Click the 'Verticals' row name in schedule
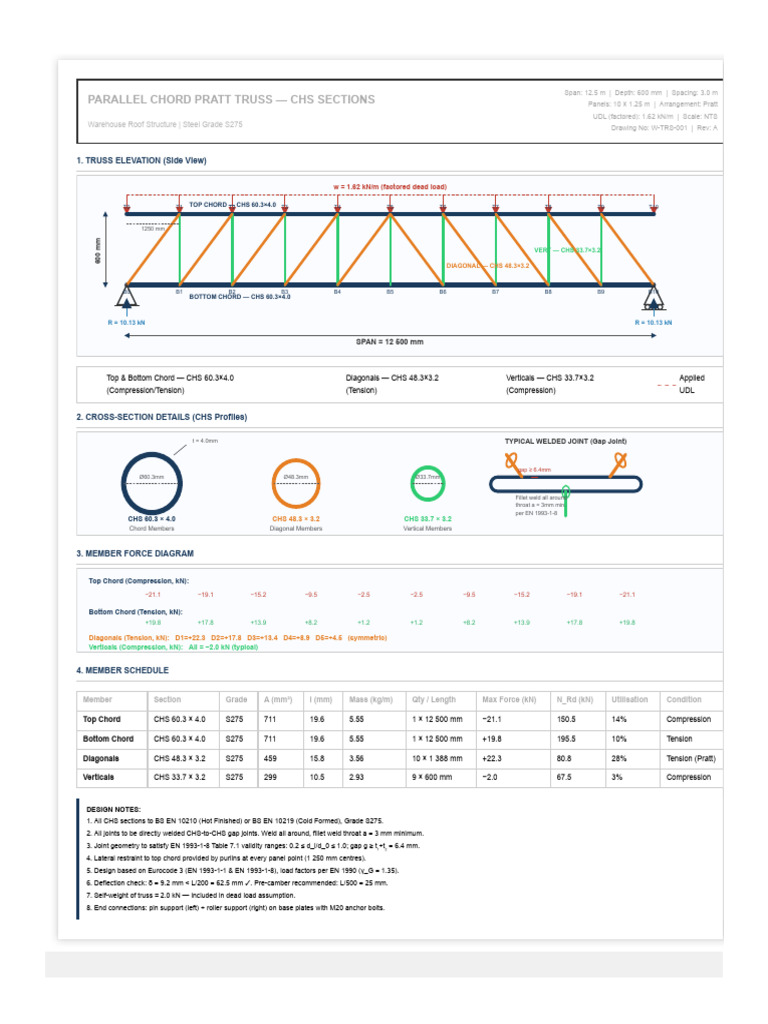The height and width of the screenshot is (1024, 768). [98, 777]
